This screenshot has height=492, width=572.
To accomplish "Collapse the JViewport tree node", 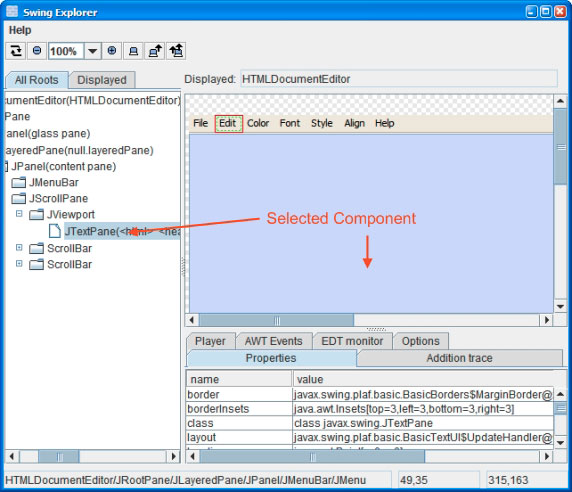I will click(x=19, y=213).
